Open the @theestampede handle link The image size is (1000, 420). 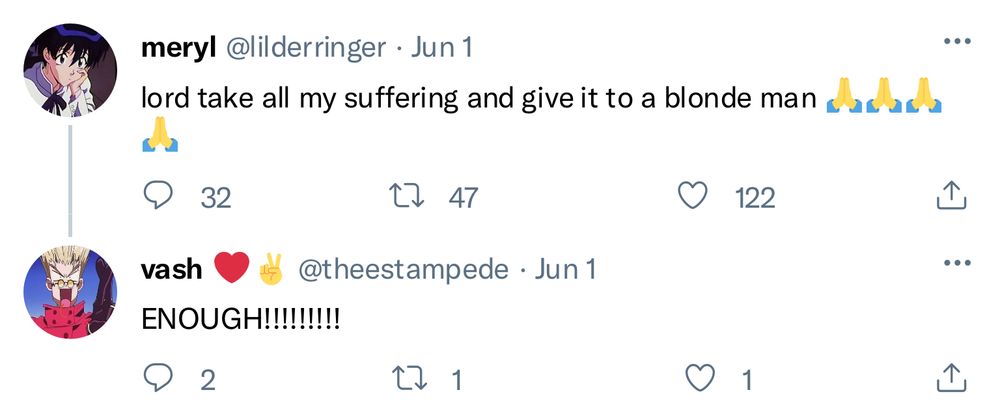click(403, 269)
